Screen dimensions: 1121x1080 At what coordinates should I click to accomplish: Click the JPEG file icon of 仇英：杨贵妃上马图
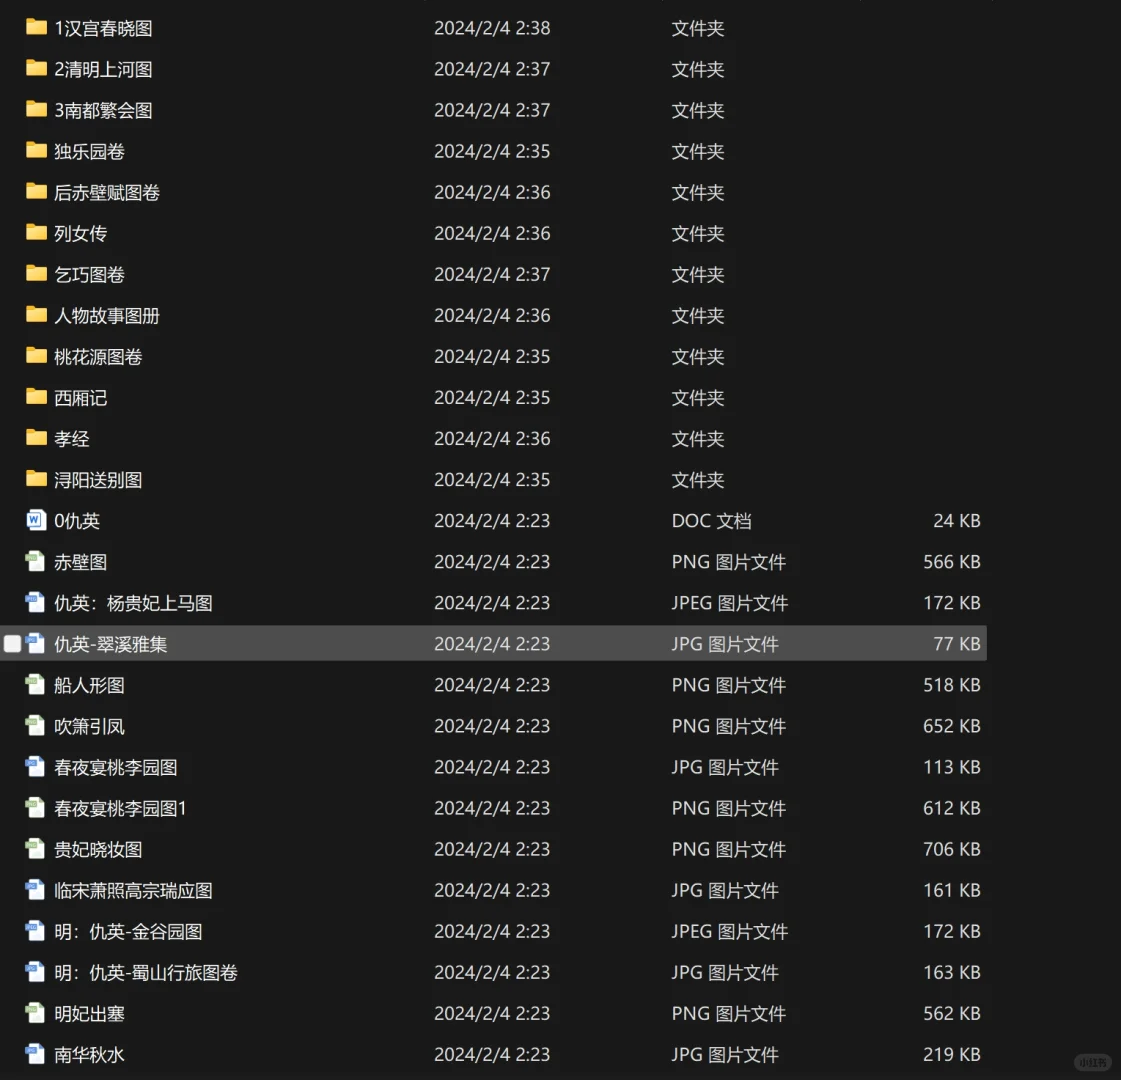point(35,603)
